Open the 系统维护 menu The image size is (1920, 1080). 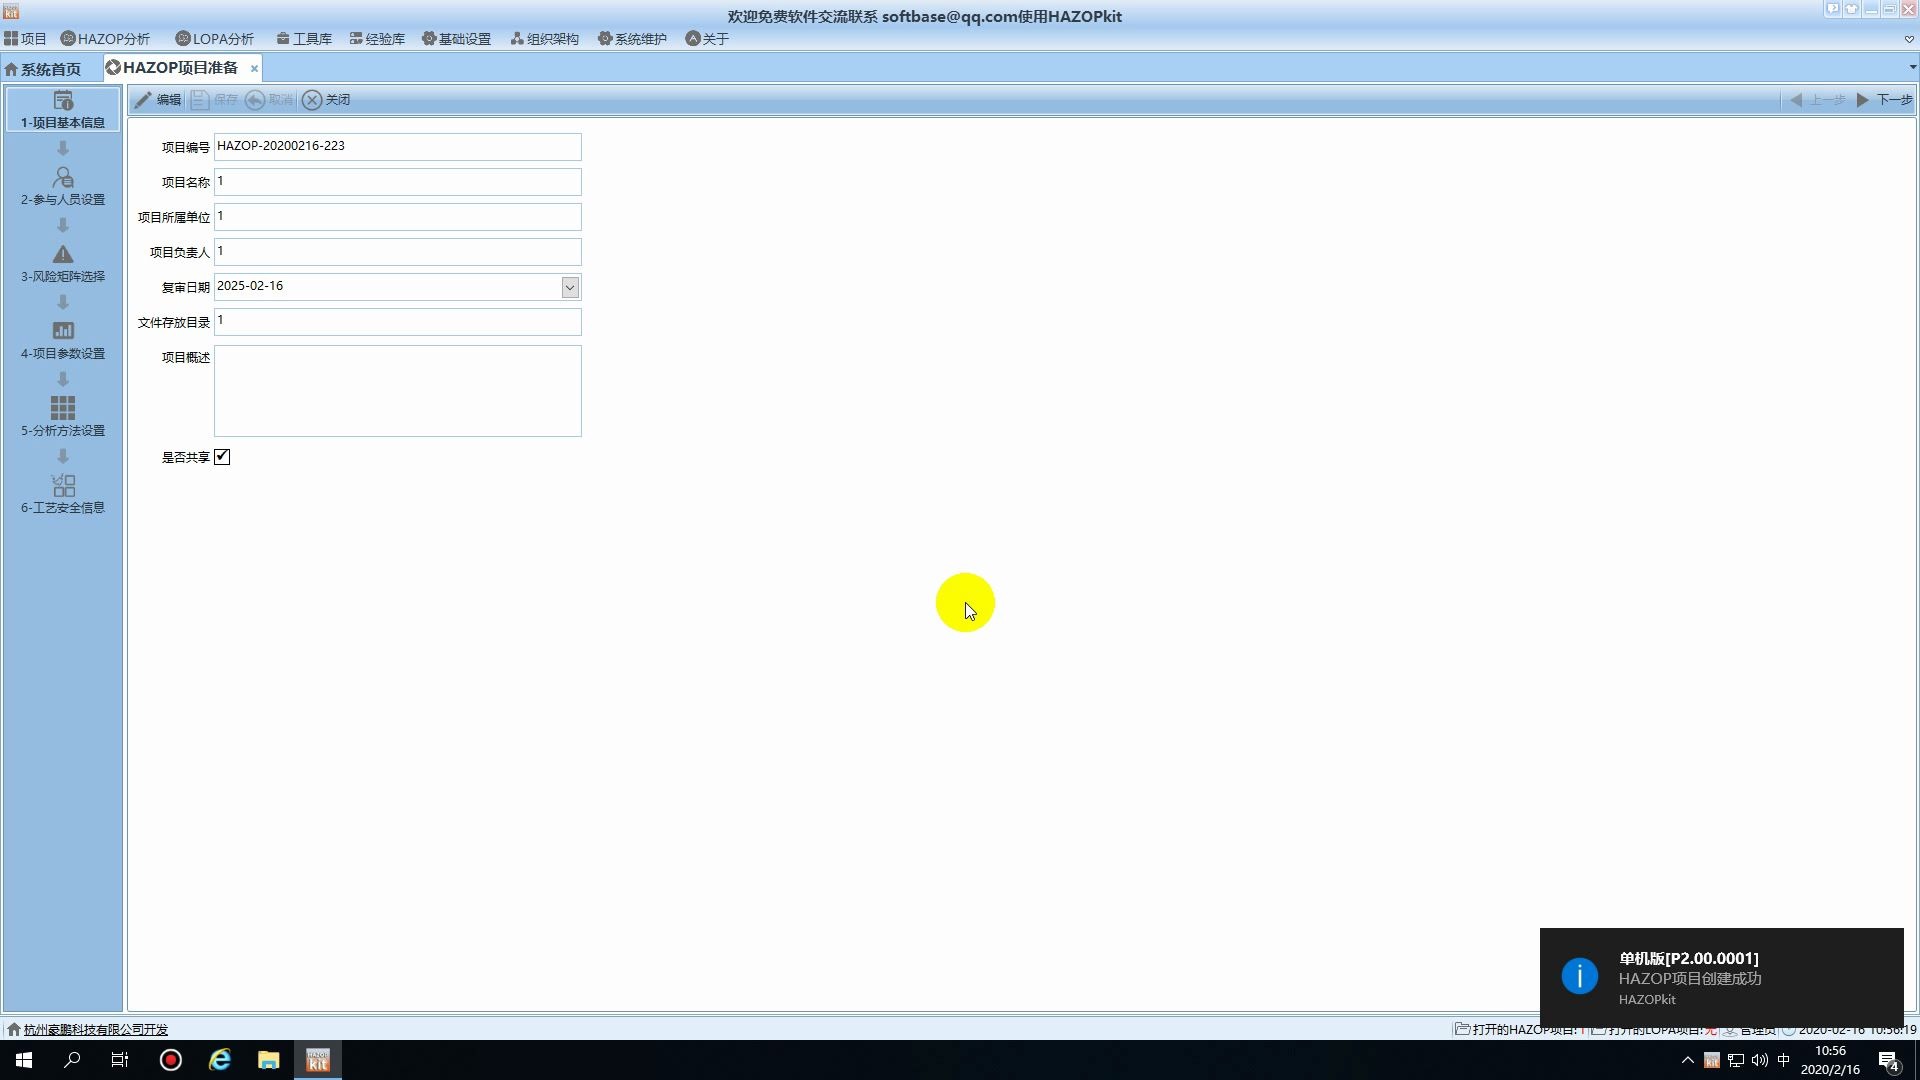click(632, 39)
